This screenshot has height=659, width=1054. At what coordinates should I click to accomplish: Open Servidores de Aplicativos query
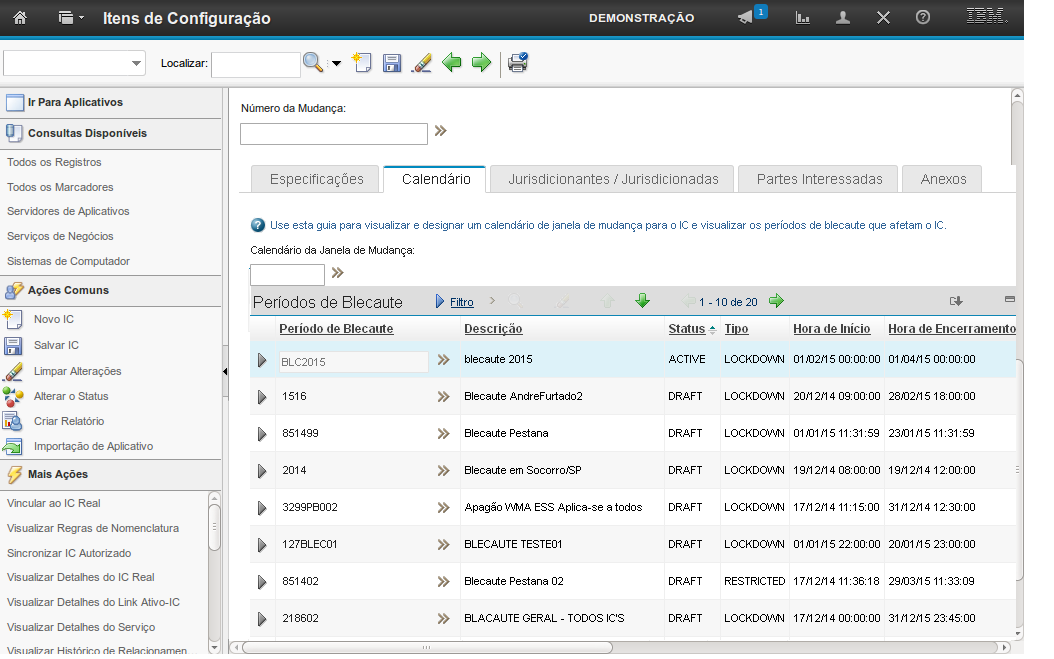[68, 211]
